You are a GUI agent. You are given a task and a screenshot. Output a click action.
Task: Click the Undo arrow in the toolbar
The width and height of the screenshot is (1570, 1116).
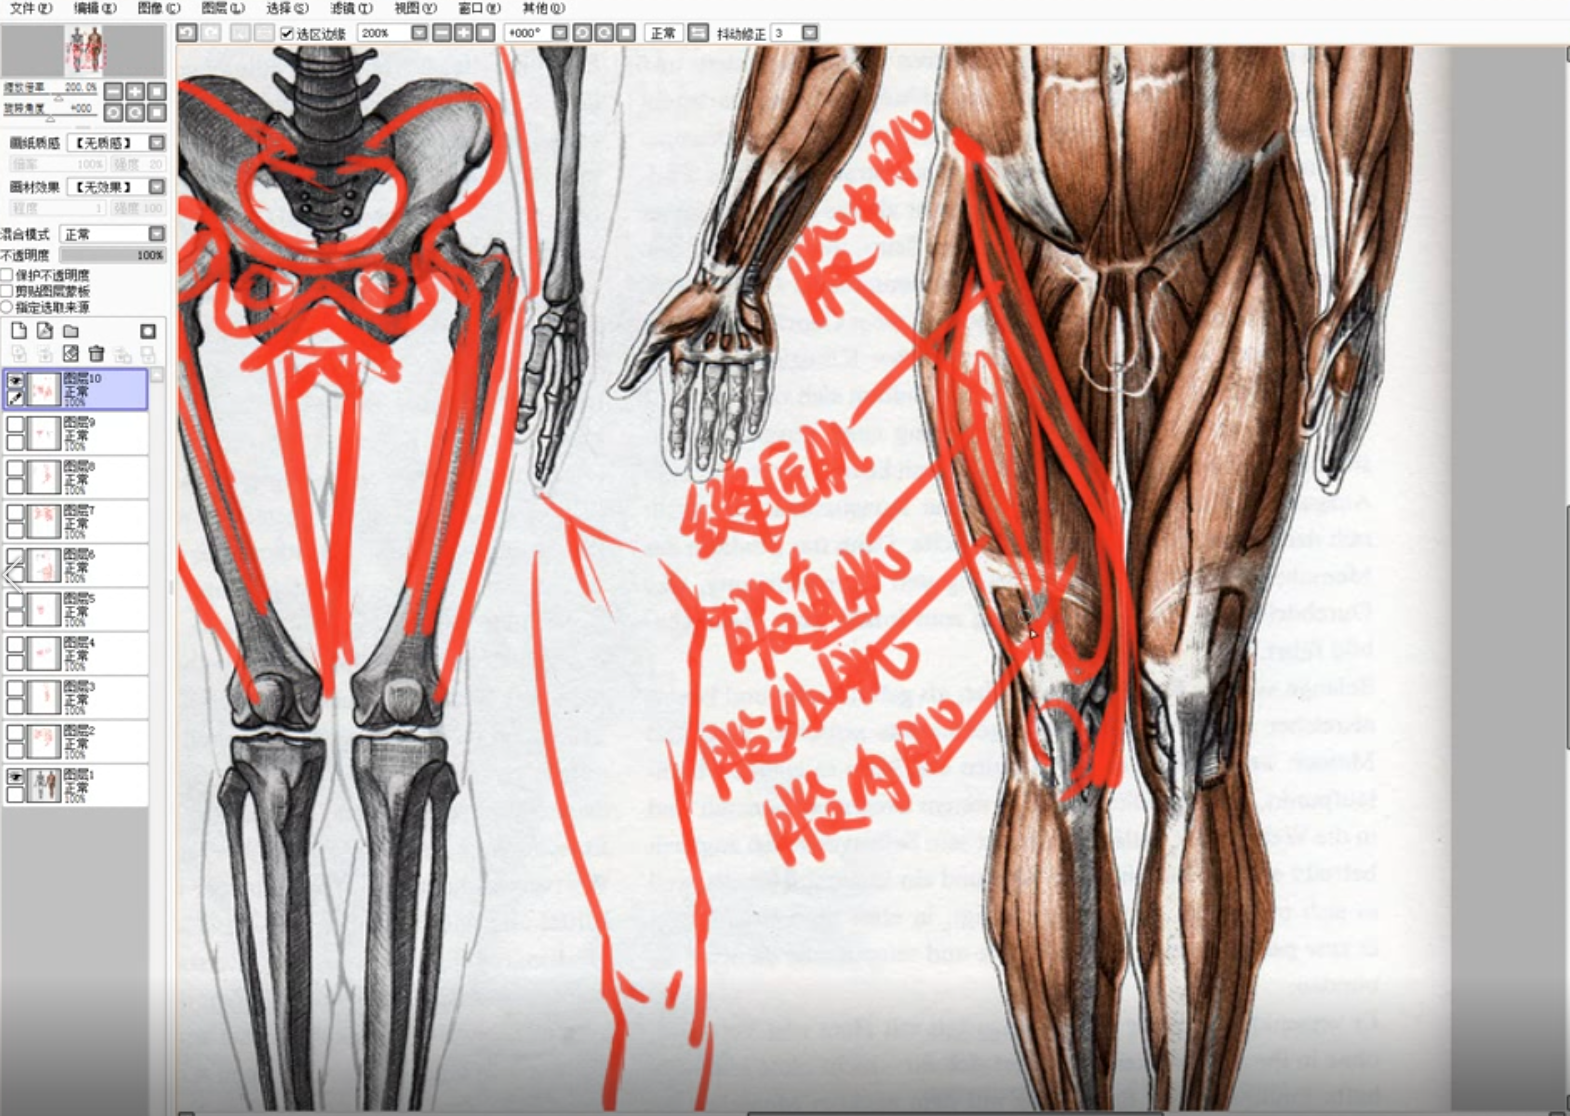[187, 33]
